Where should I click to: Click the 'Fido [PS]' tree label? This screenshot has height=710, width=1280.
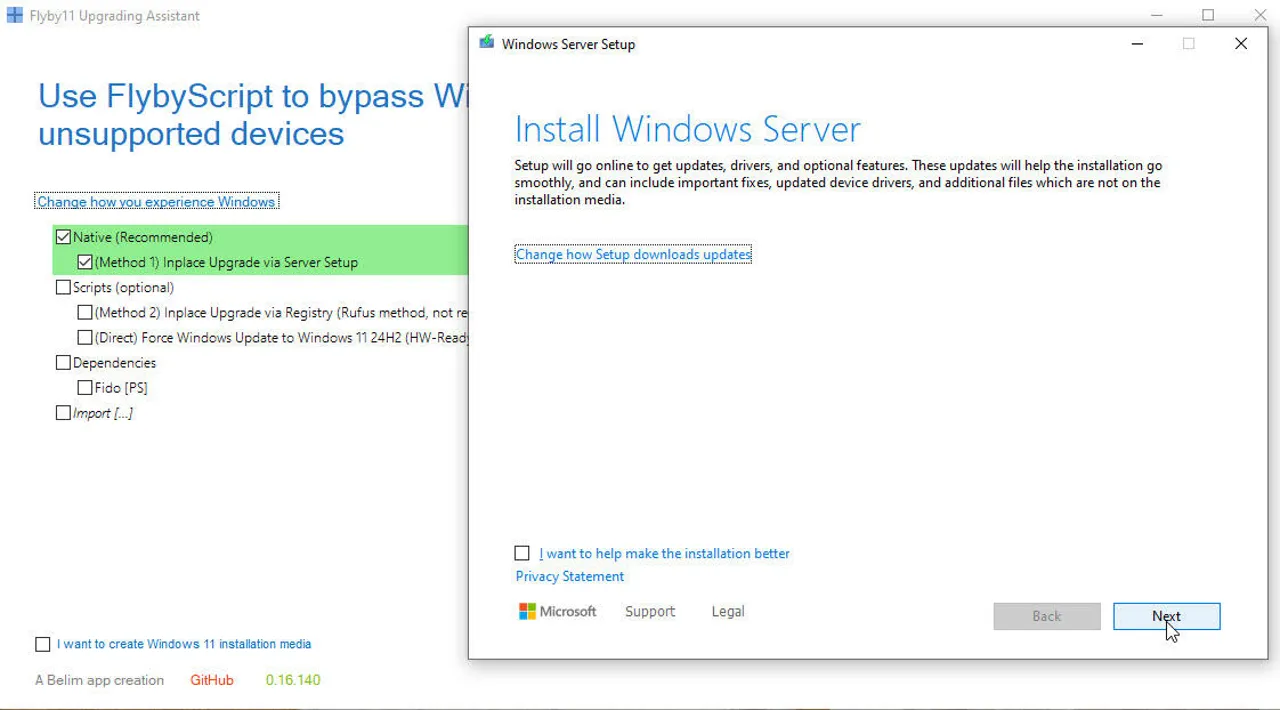(121, 387)
